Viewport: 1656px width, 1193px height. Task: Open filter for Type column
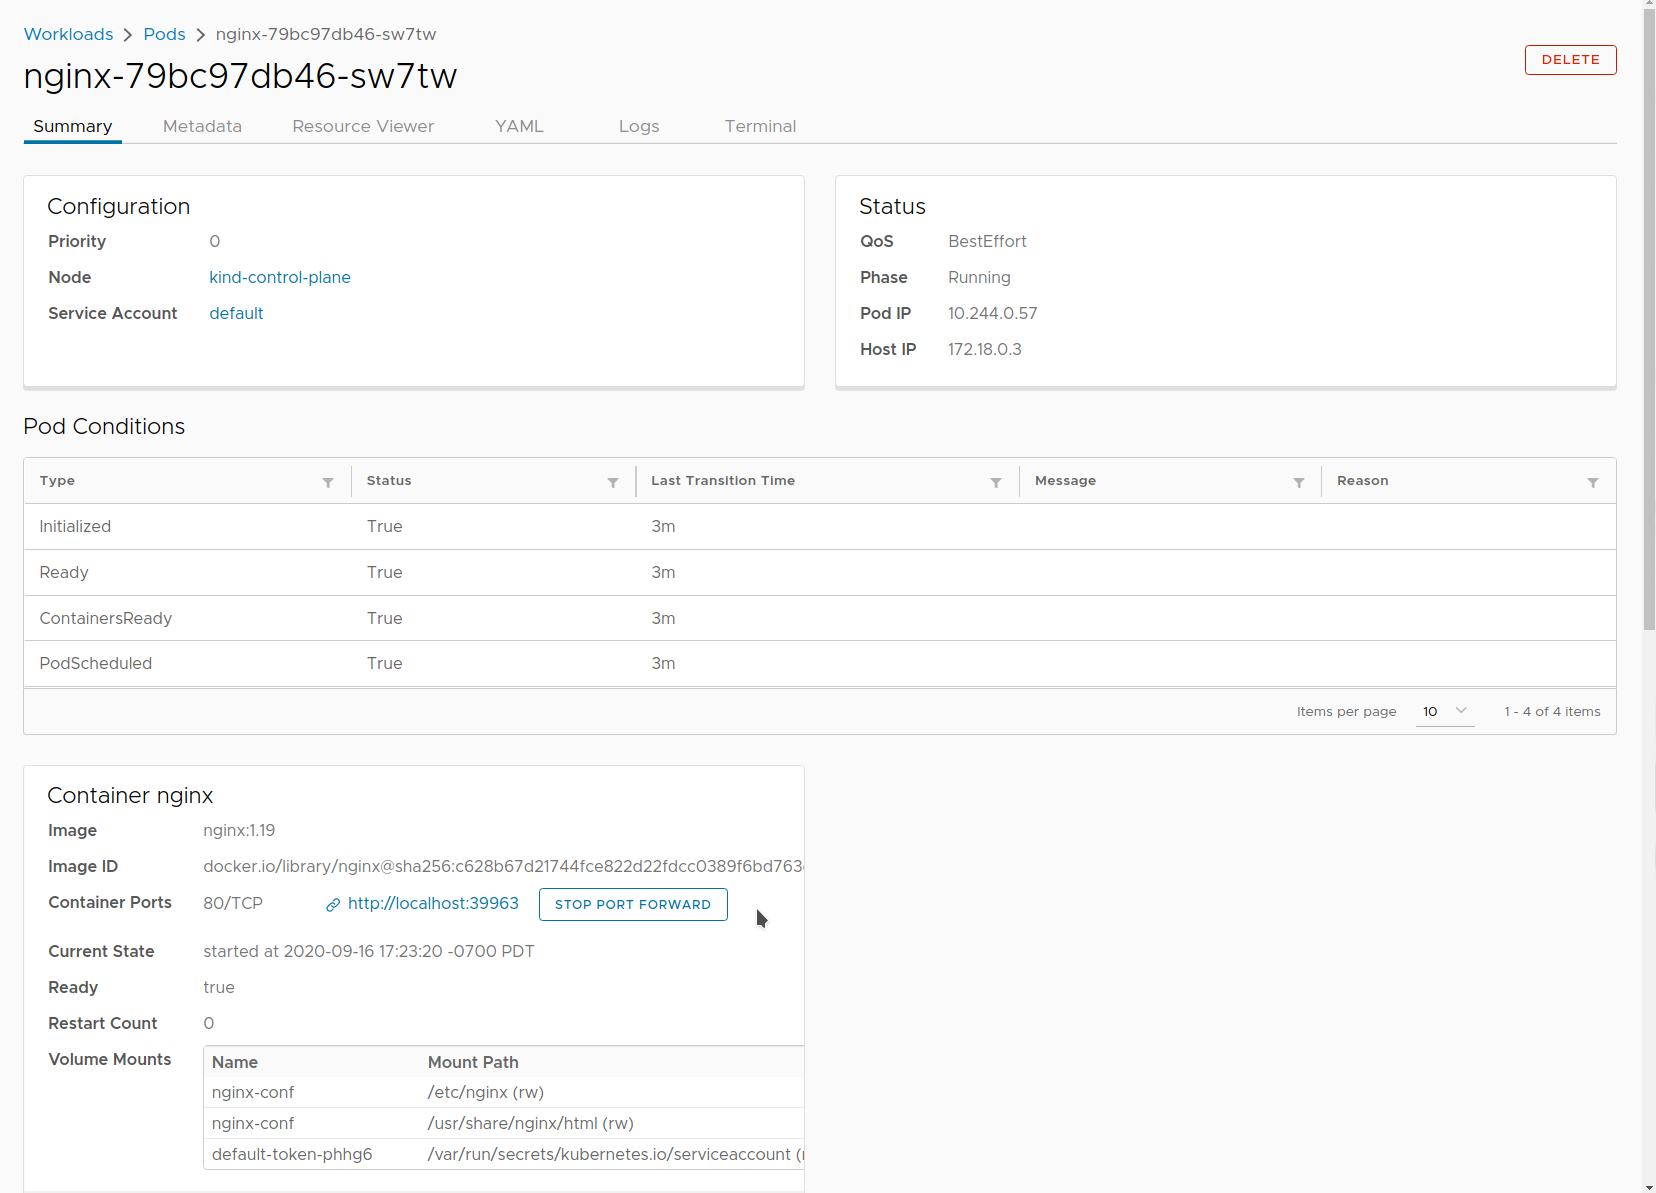pos(328,483)
